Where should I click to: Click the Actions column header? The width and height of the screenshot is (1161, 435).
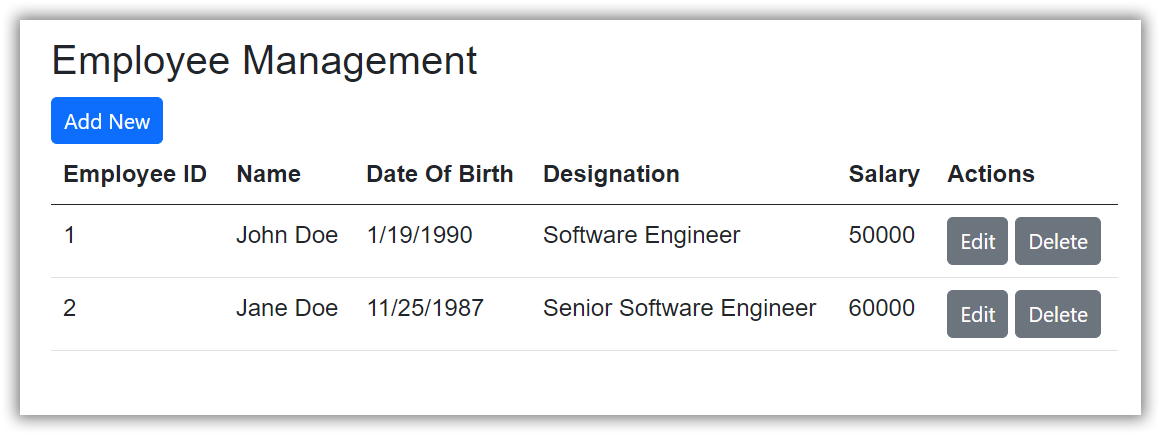tap(990, 174)
